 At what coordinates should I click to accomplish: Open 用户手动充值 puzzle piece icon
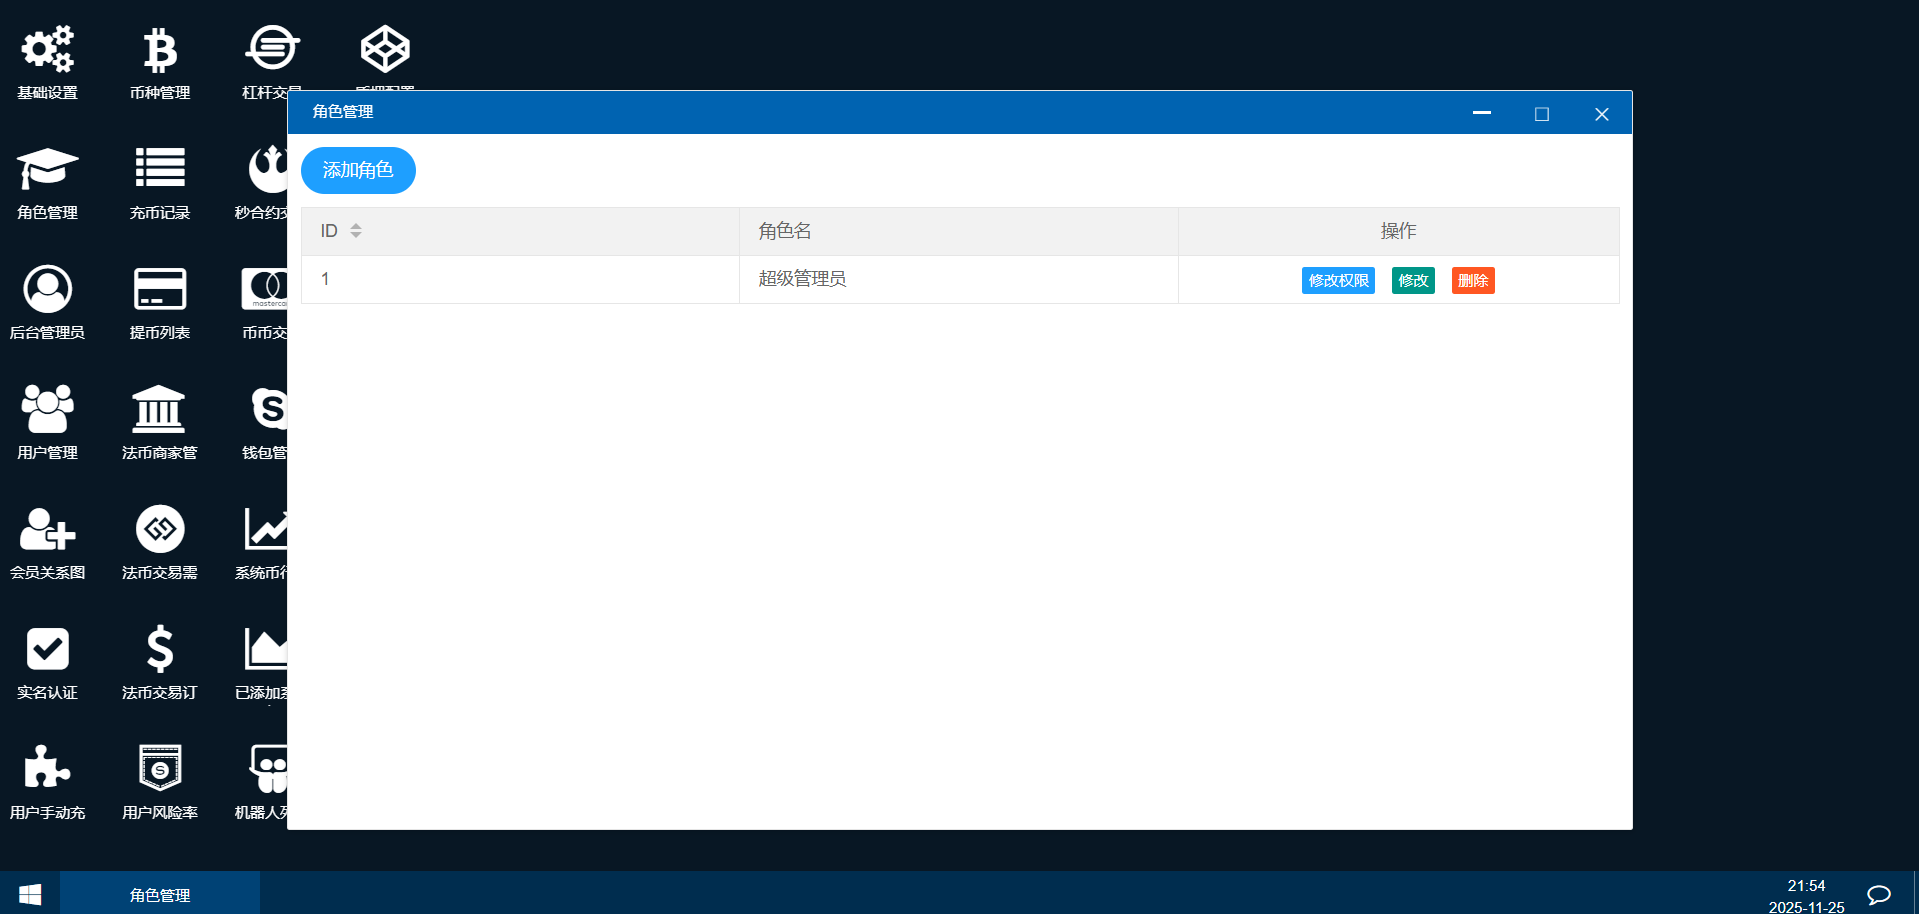coord(47,769)
